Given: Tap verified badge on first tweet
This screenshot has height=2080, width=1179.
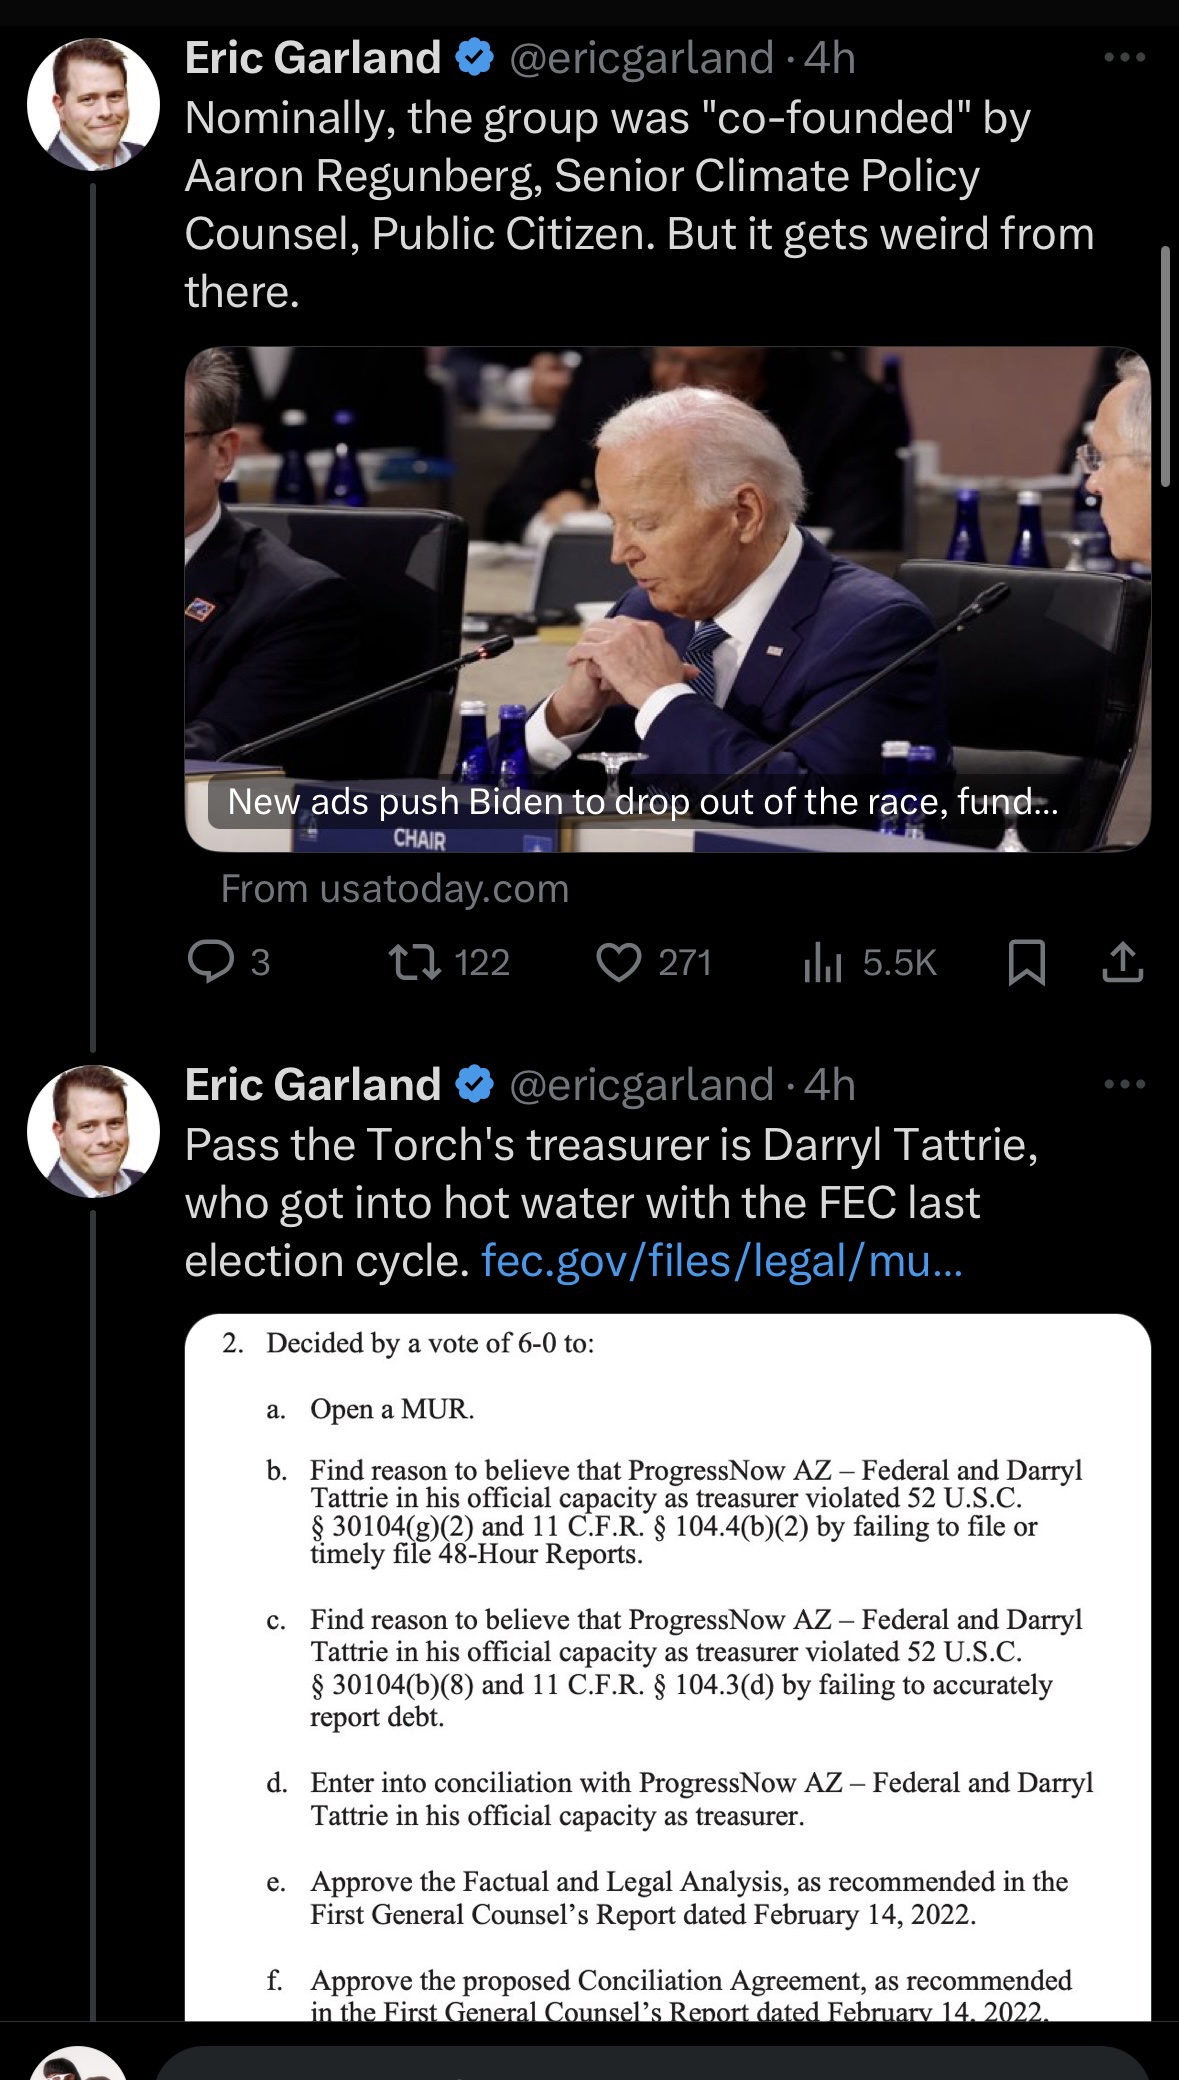Looking at the screenshot, I should coord(475,58).
